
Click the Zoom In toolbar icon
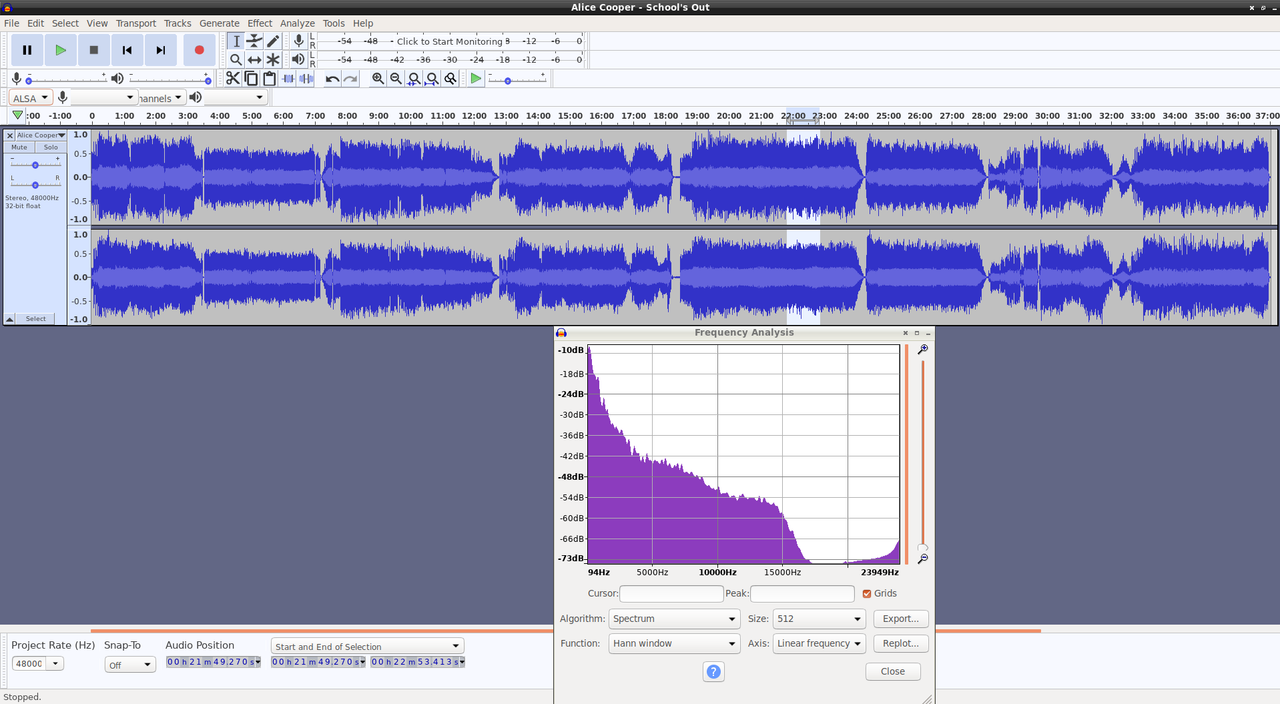pyautogui.click(x=378, y=78)
